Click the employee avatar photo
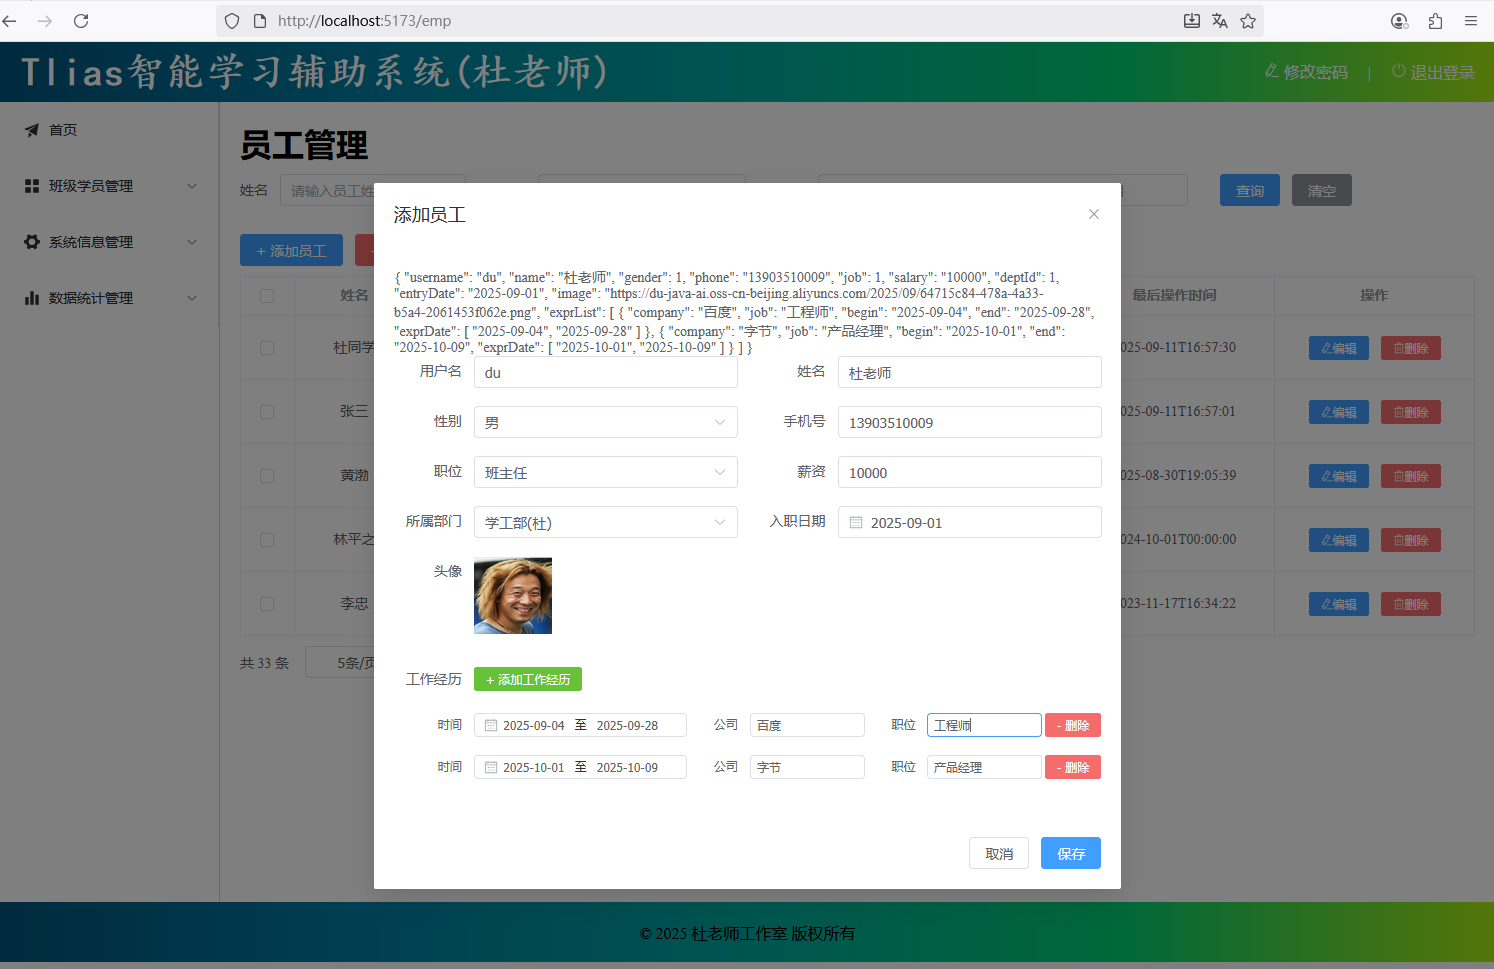Viewport: 1494px width, 969px height. pos(512,596)
